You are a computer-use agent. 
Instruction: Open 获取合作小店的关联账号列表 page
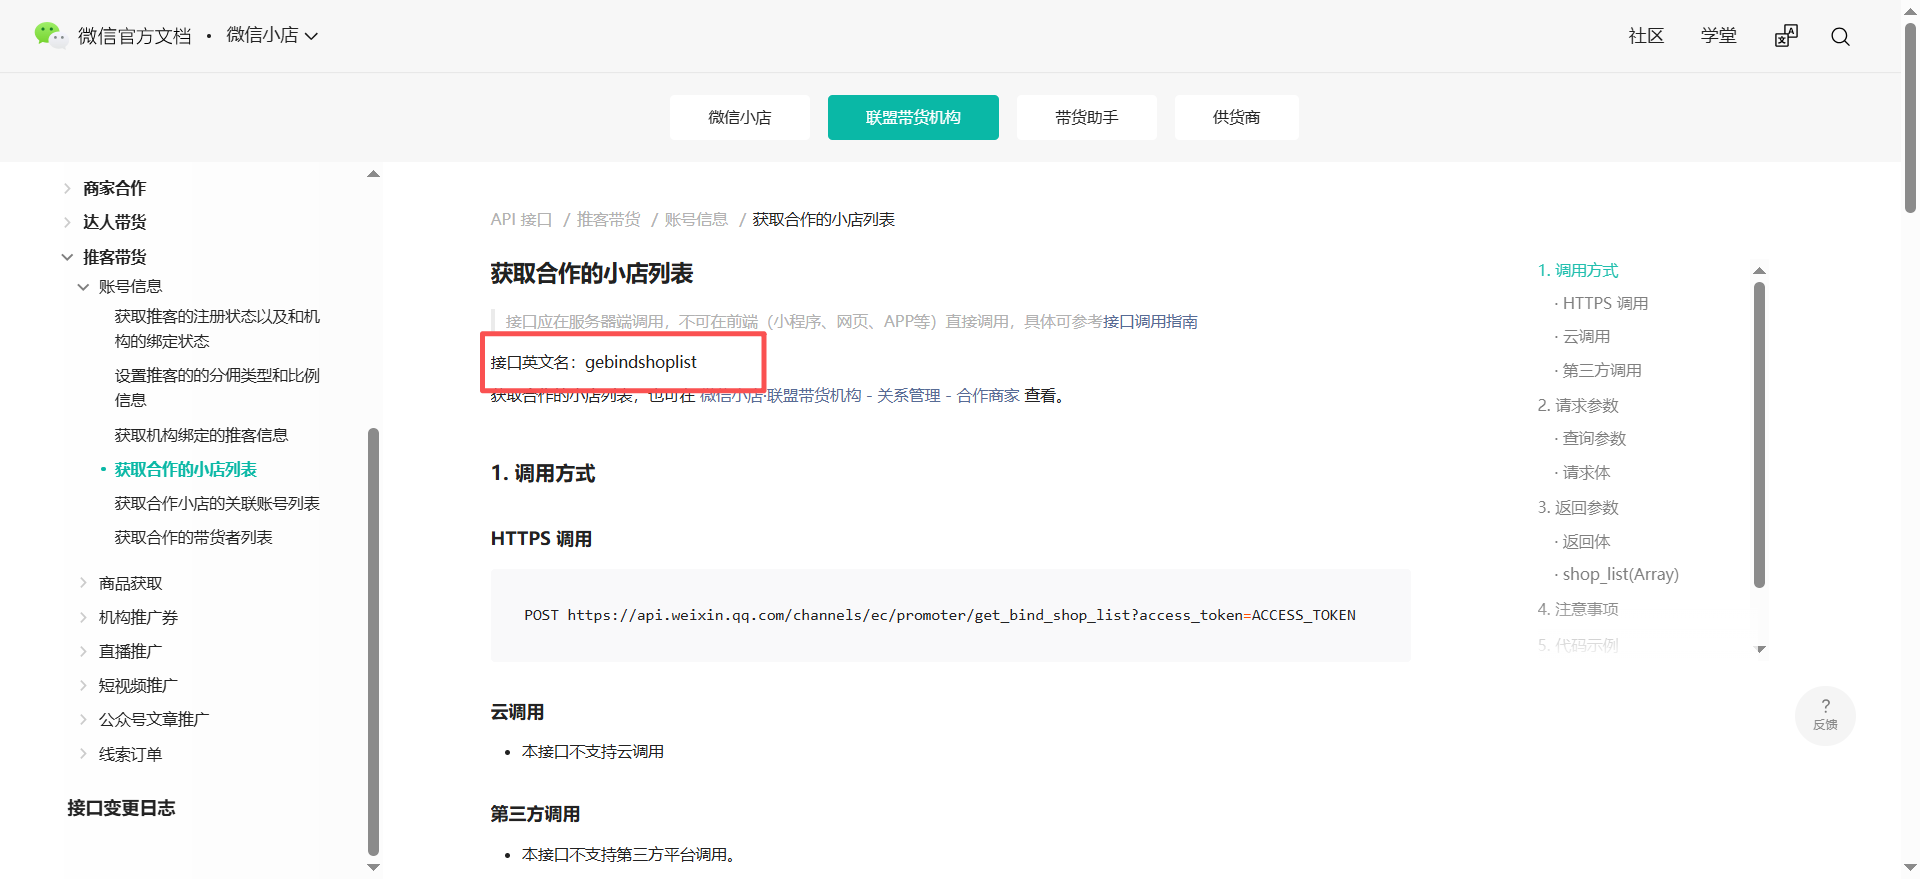pyautogui.click(x=217, y=503)
